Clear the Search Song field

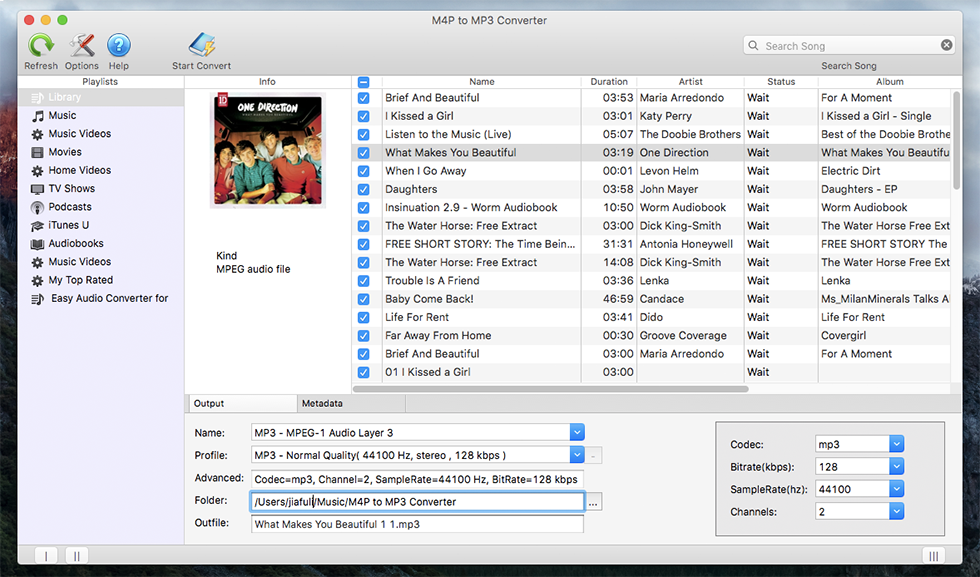pyautogui.click(x=948, y=45)
